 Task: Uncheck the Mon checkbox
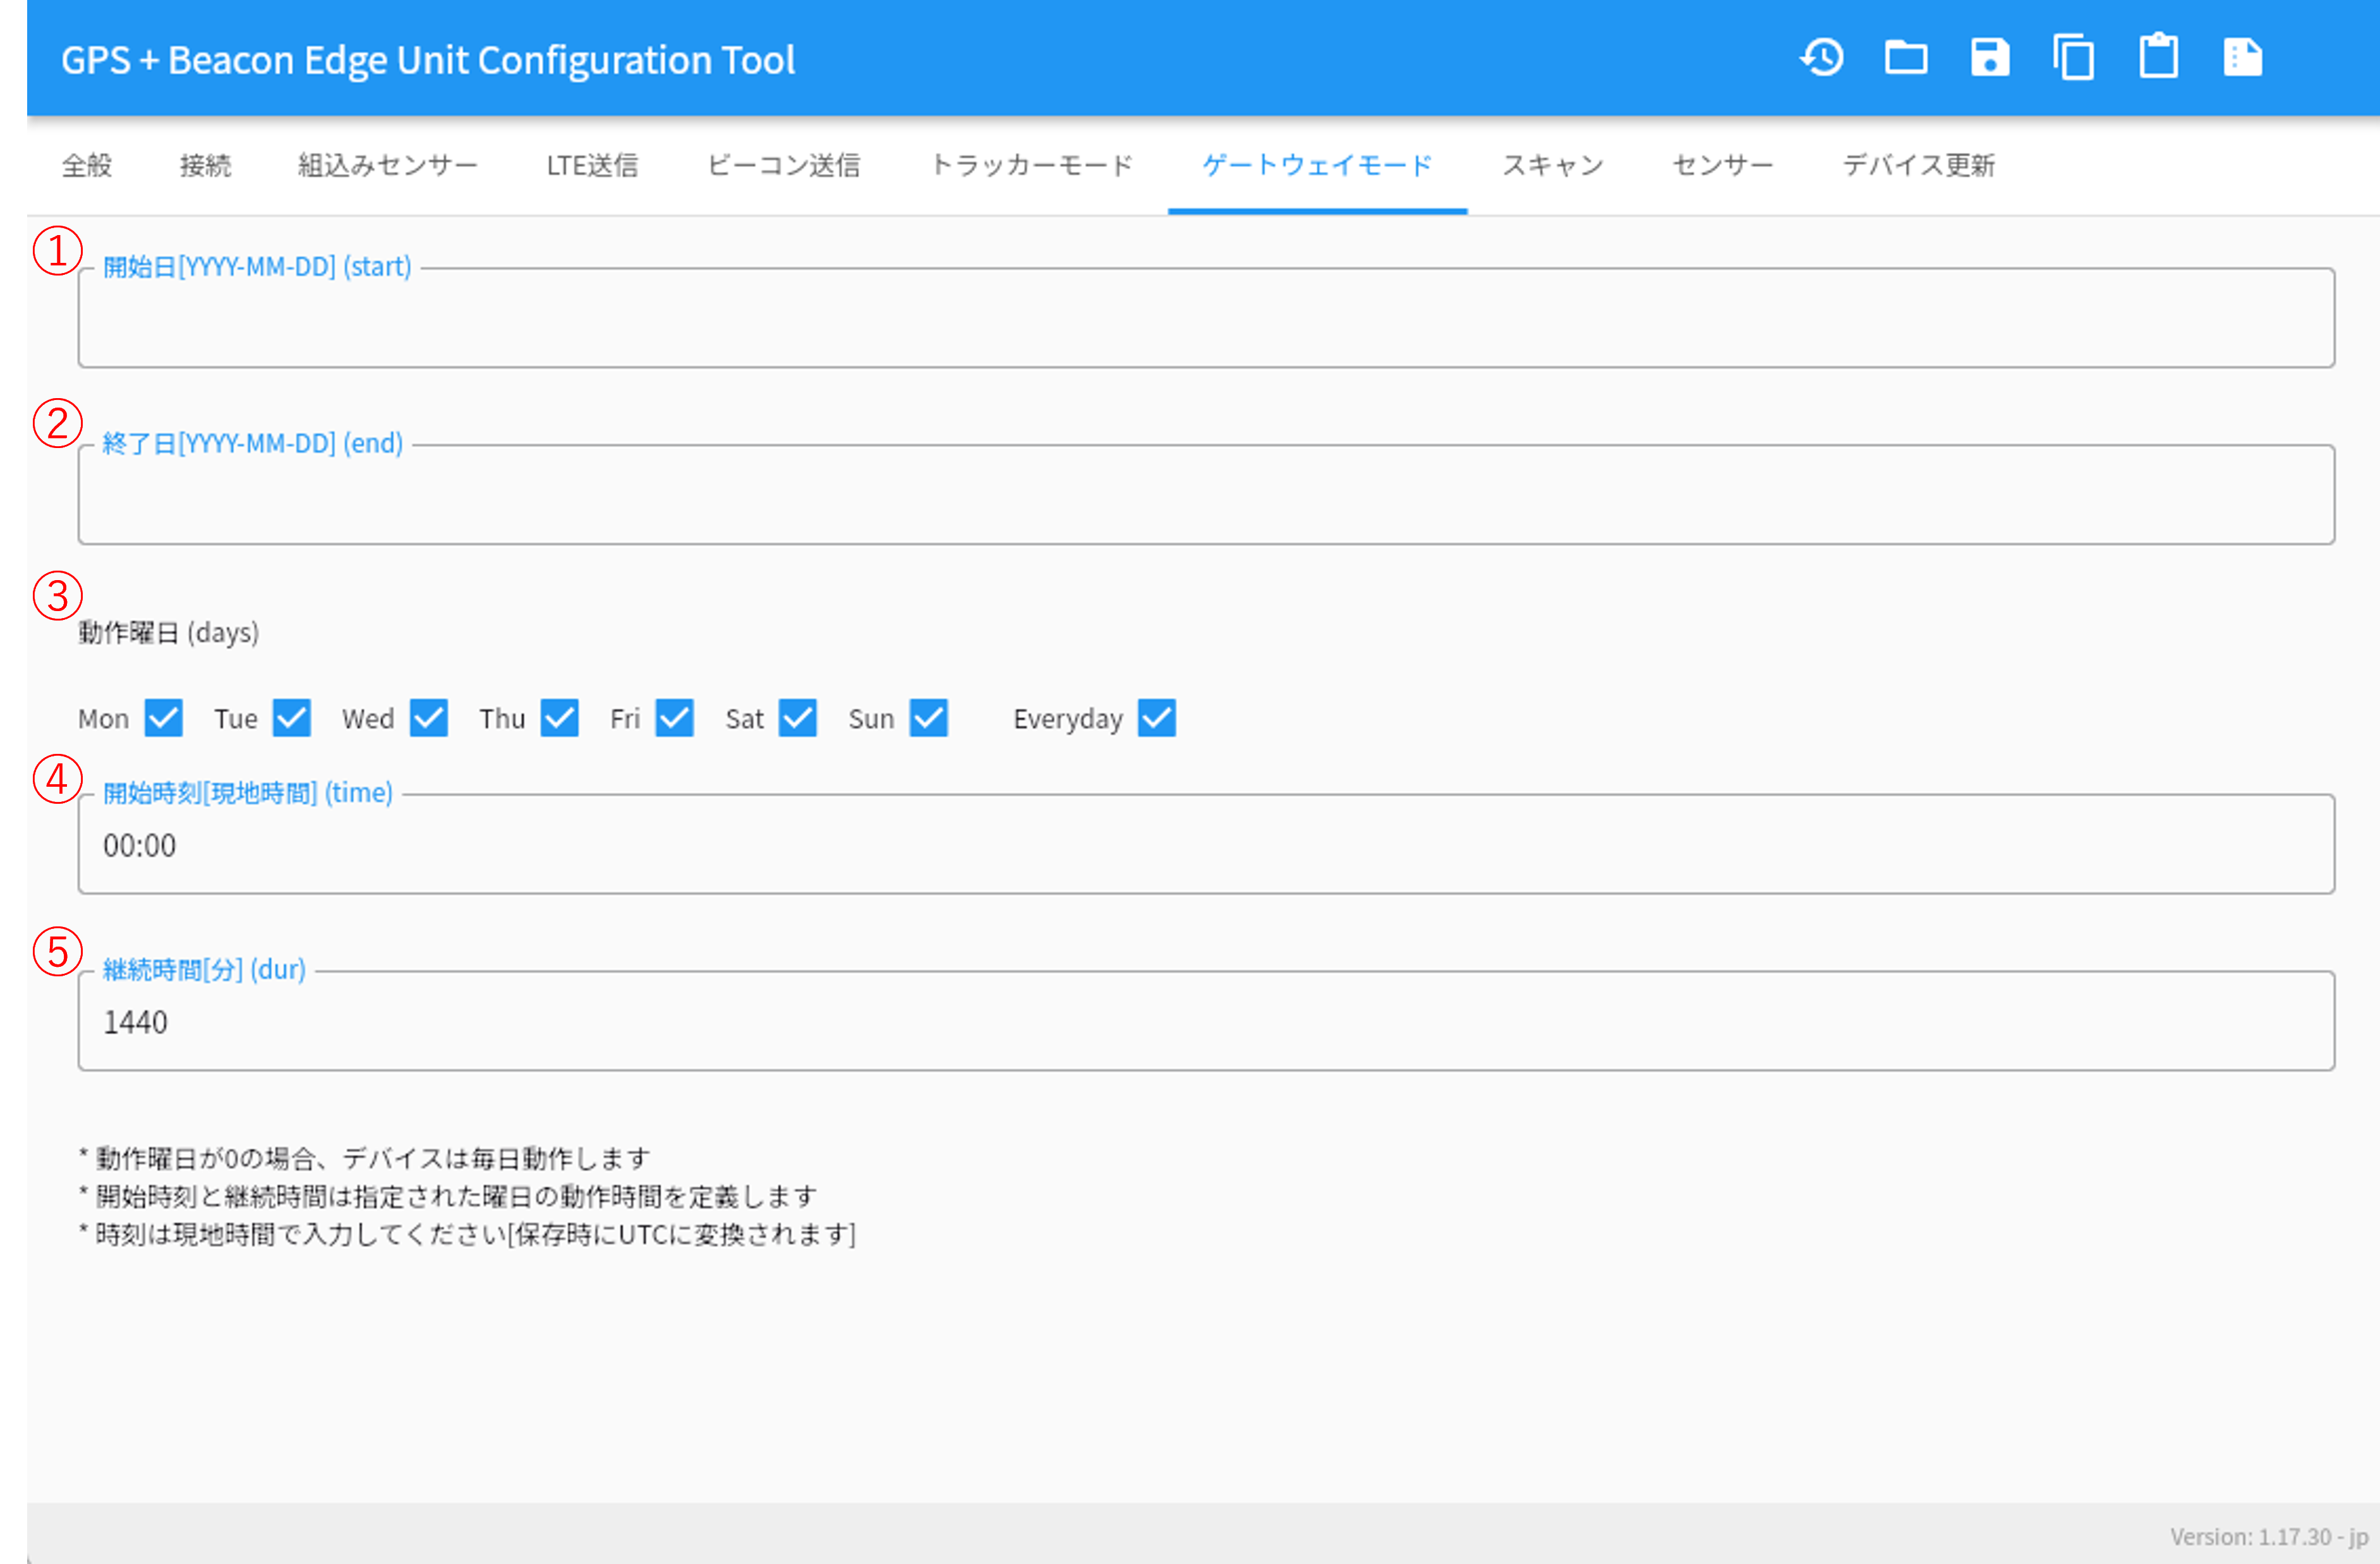(x=163, y=718)
